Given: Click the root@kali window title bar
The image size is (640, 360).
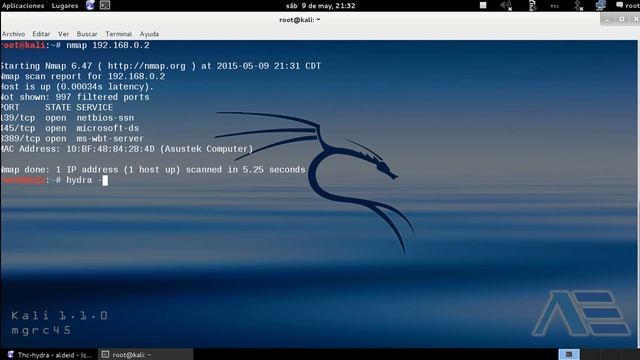Looking at the screenshot, I should [x=300, y=20].
